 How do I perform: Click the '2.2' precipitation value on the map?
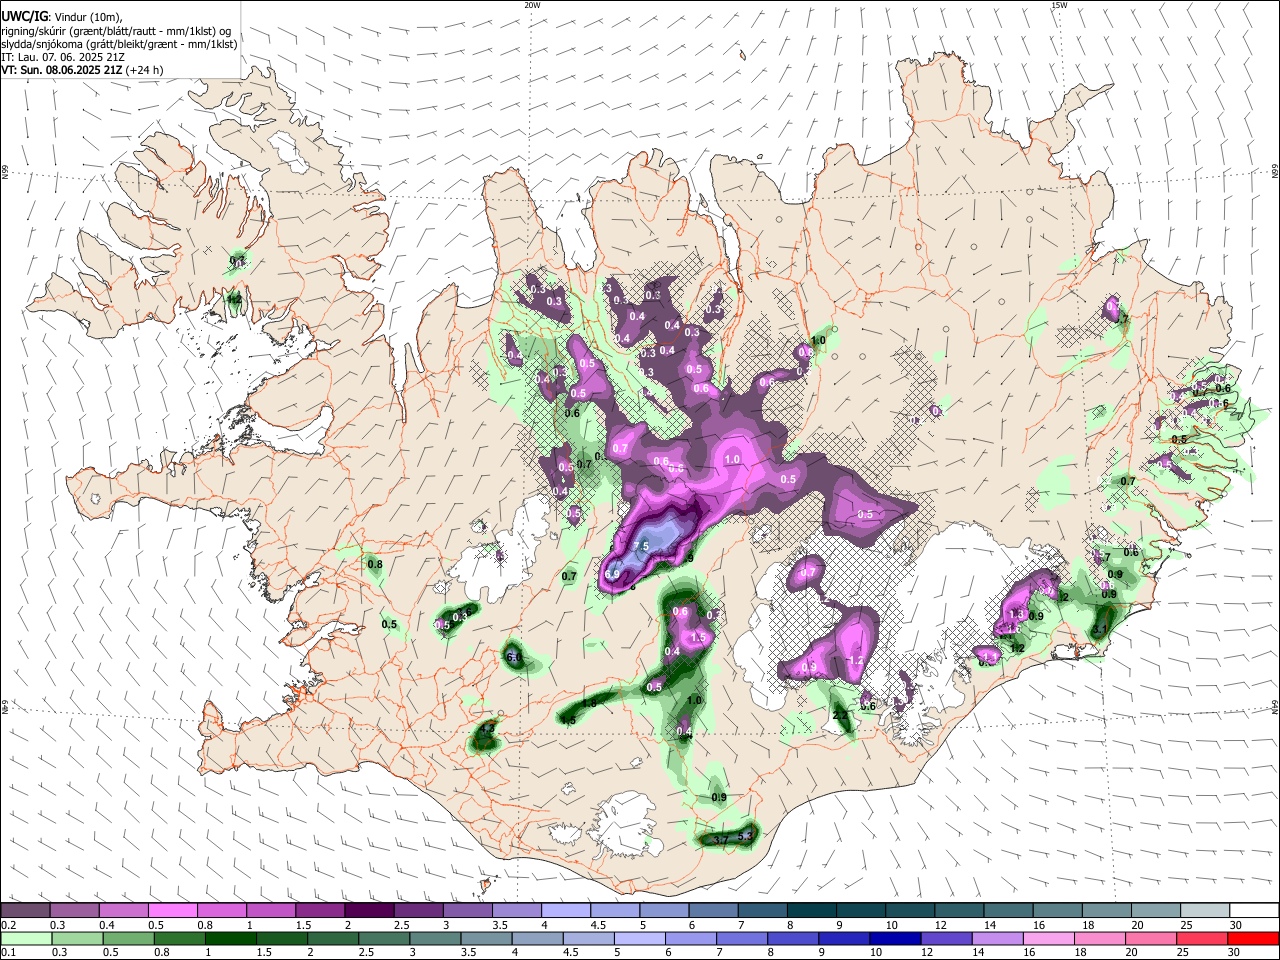pyautogui.click(x=840, y=716)
